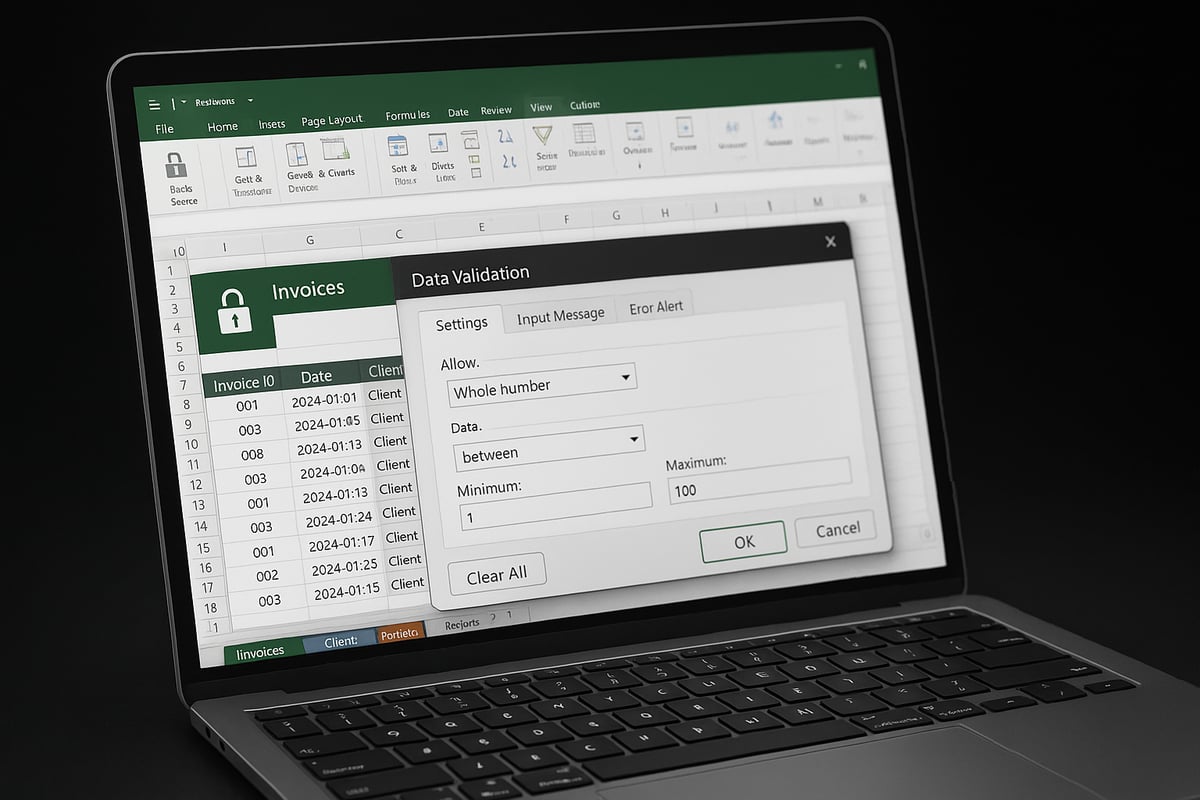
Task: Switch to the Input Message tab
Action: (560, 312)
